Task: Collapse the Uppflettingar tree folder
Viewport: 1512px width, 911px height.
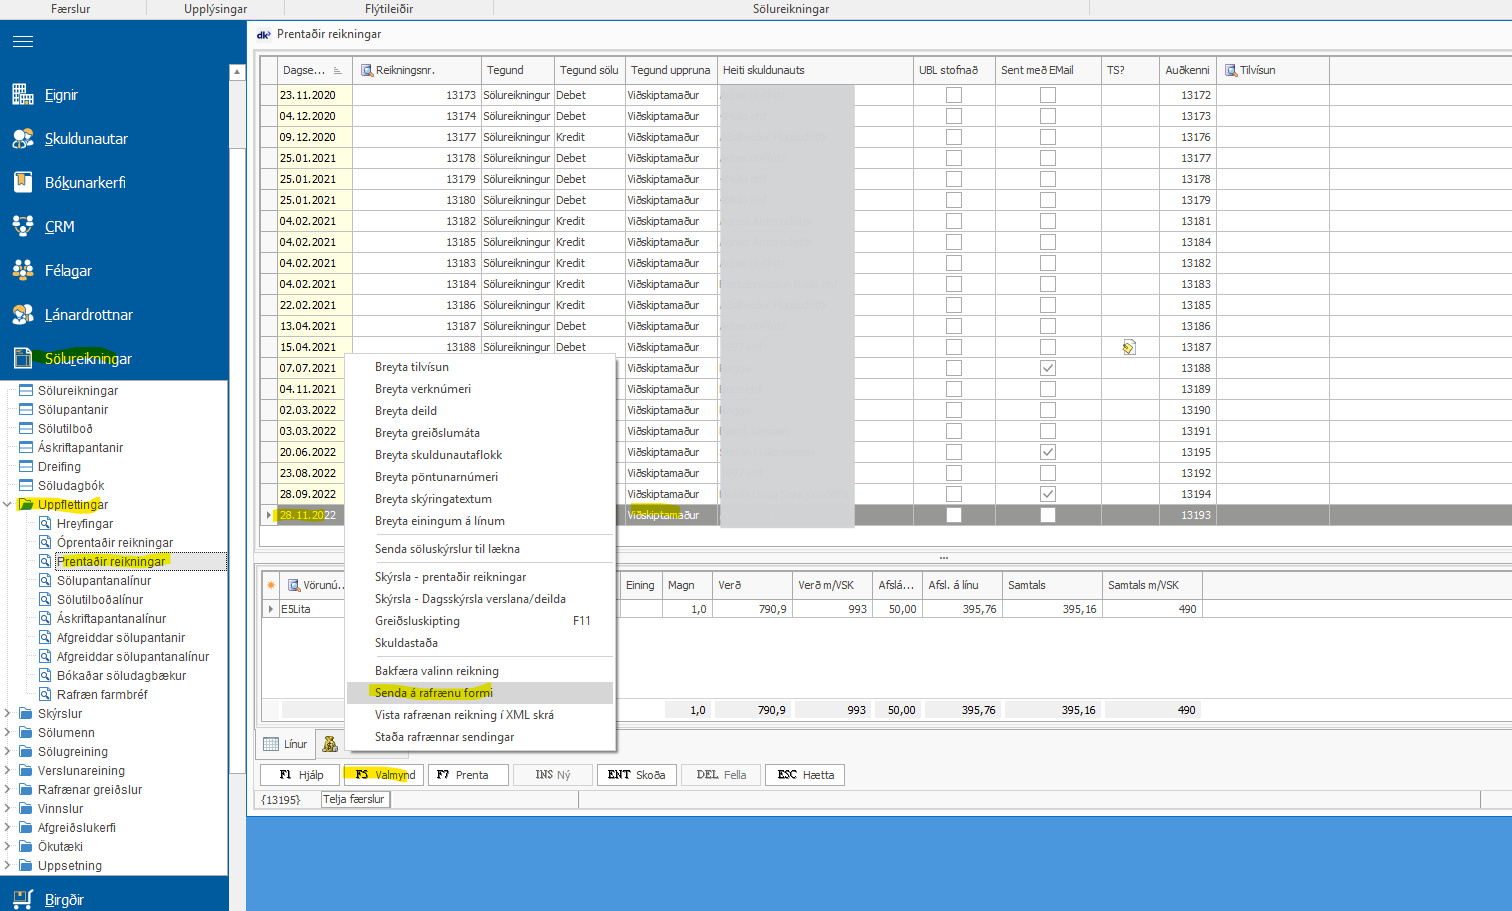Action: click(8, 505)
